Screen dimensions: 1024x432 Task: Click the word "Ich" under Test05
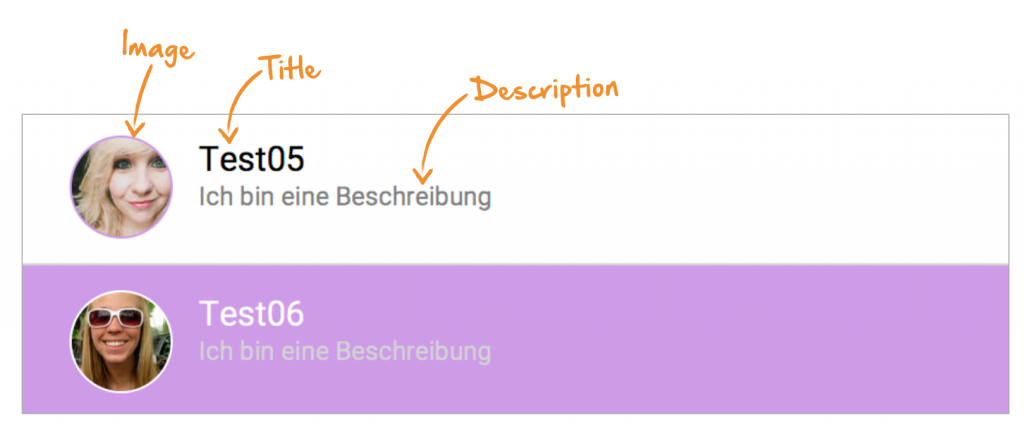(x=213, y=196)
